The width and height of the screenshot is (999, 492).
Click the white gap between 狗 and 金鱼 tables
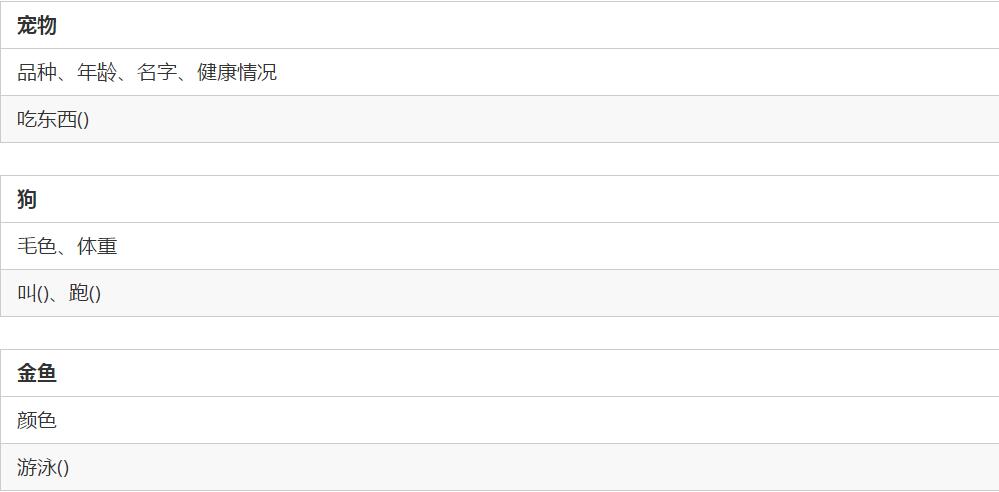click(x=500, y=333)
